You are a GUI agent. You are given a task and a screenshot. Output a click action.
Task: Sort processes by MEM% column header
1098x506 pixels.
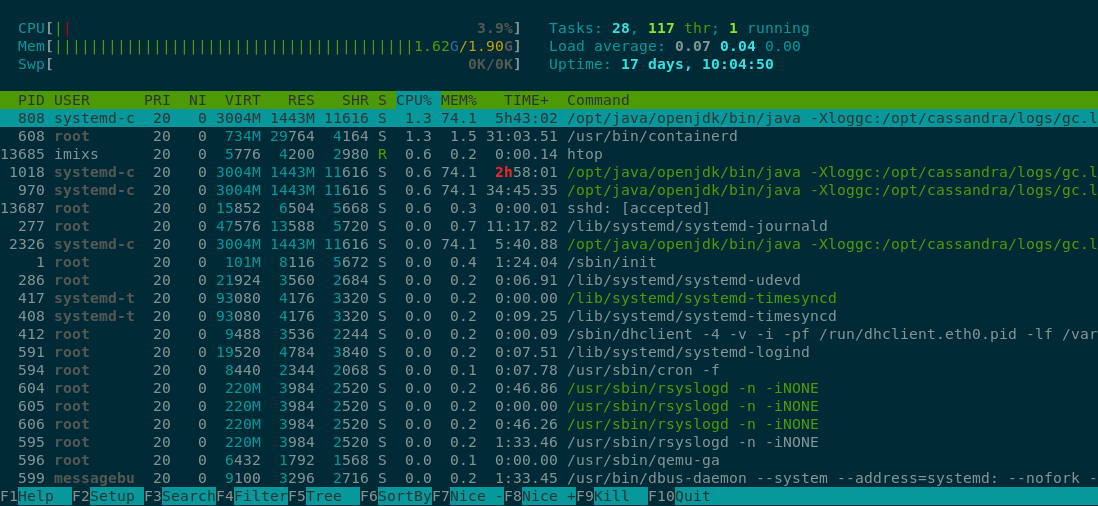[458, 100]
